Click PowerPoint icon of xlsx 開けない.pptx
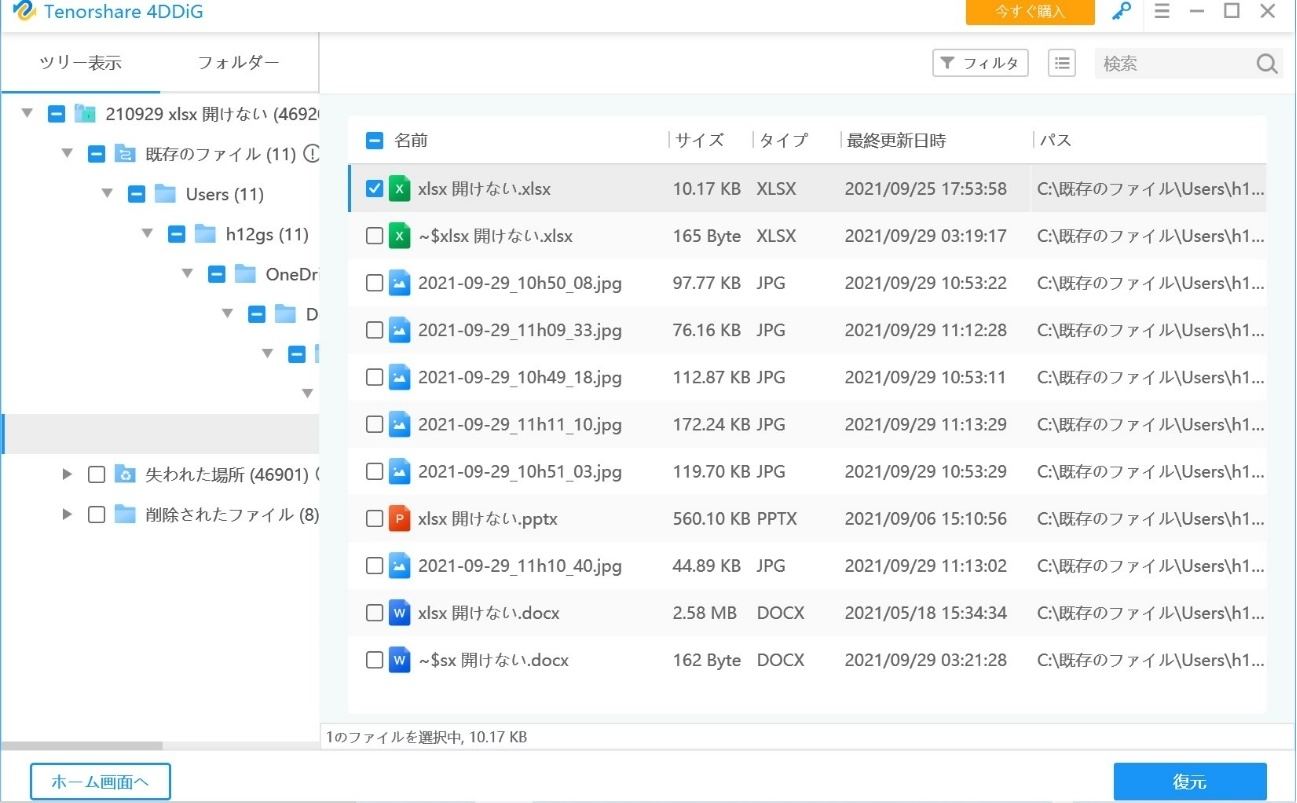The width and height of the screenshot is (1297, 803). coord(400,519)
